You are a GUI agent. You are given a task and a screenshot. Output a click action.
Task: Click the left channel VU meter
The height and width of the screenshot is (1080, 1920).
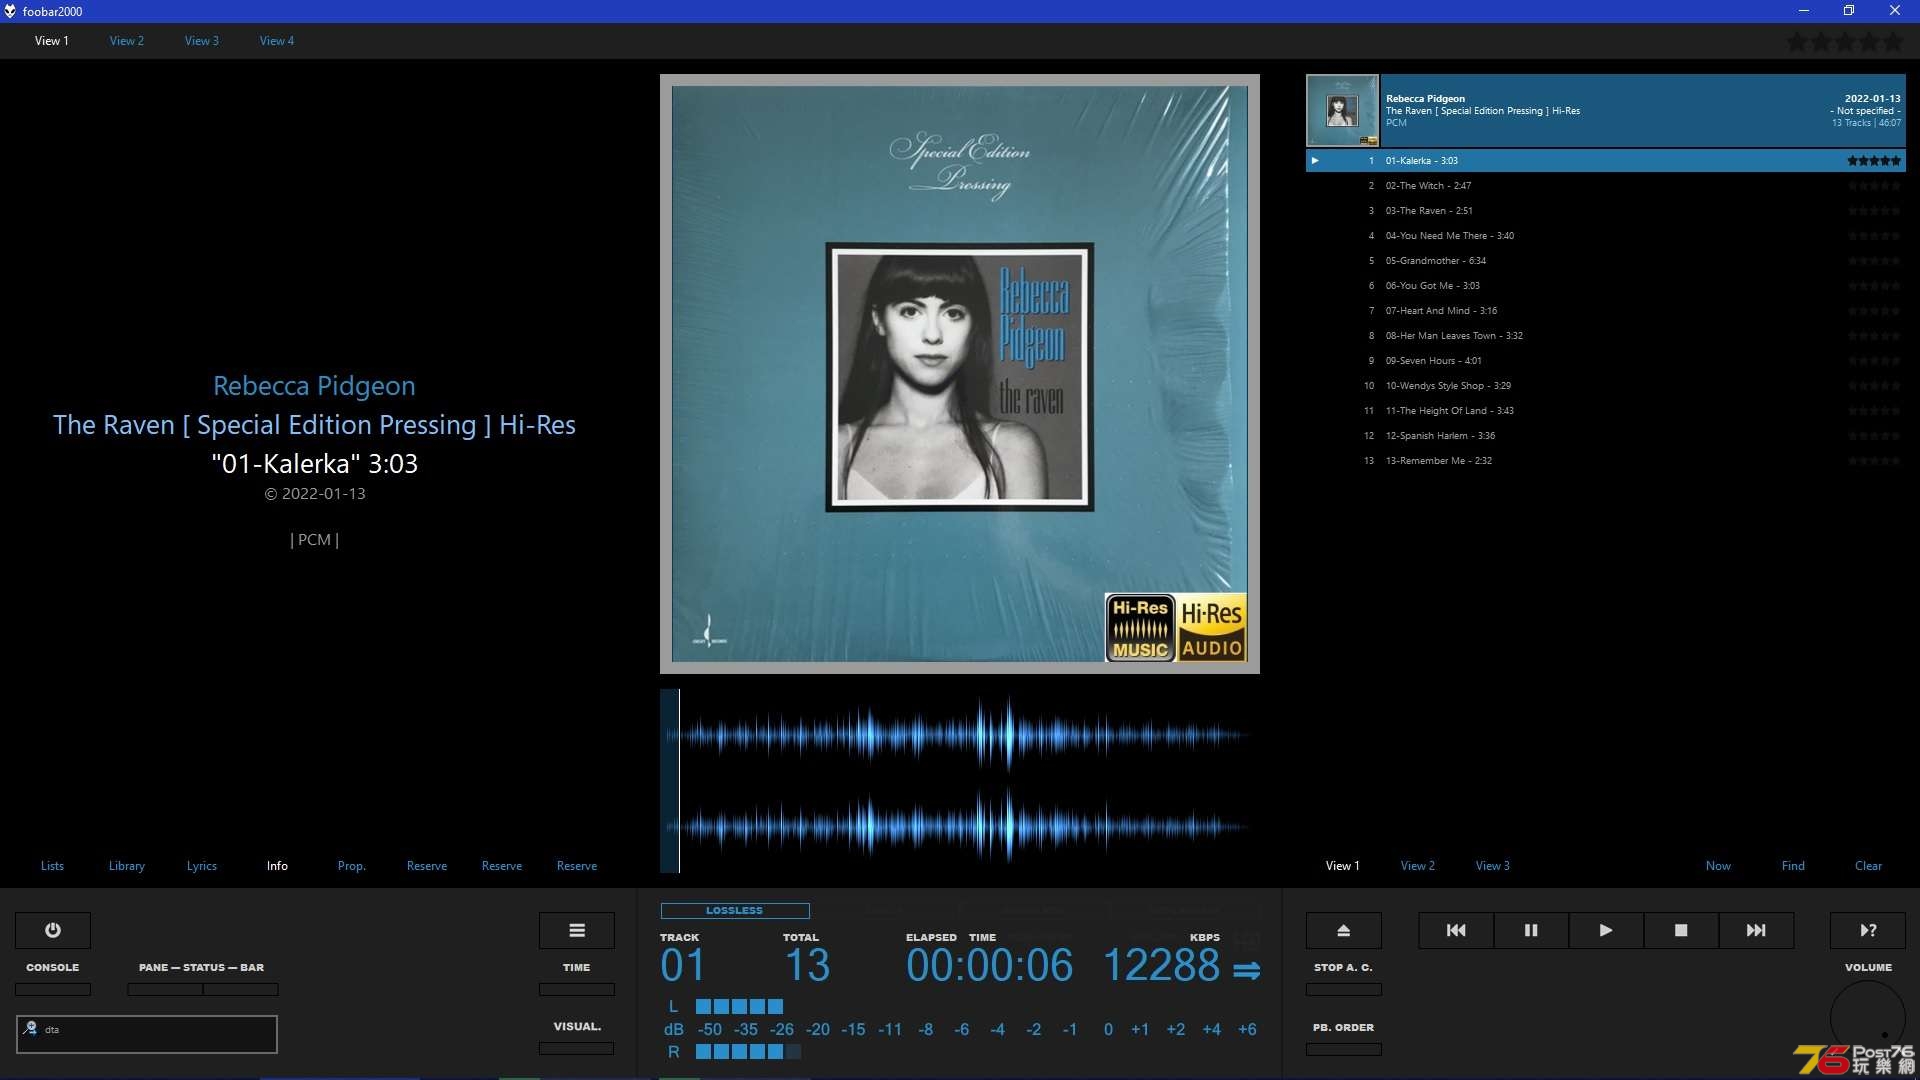740,1006
